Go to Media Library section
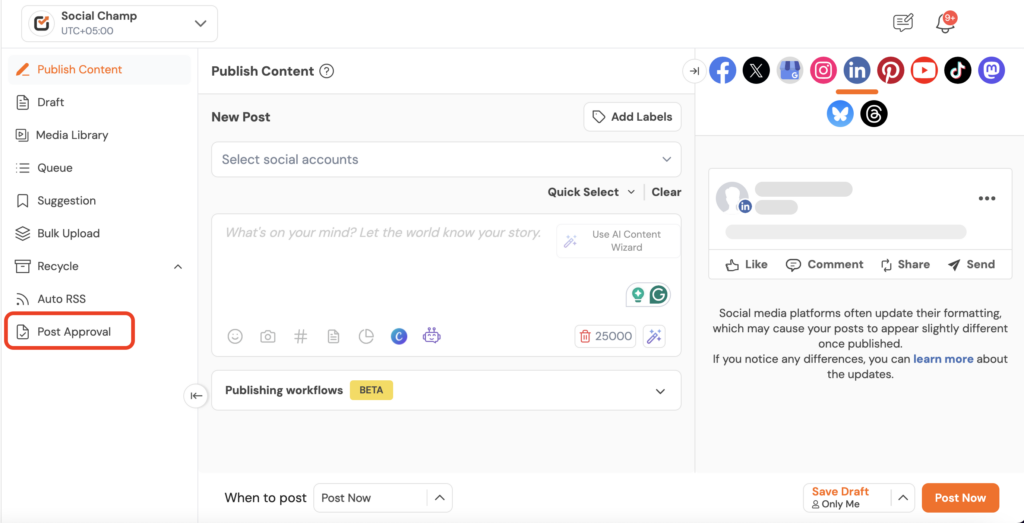 click(x=71, y=135)
